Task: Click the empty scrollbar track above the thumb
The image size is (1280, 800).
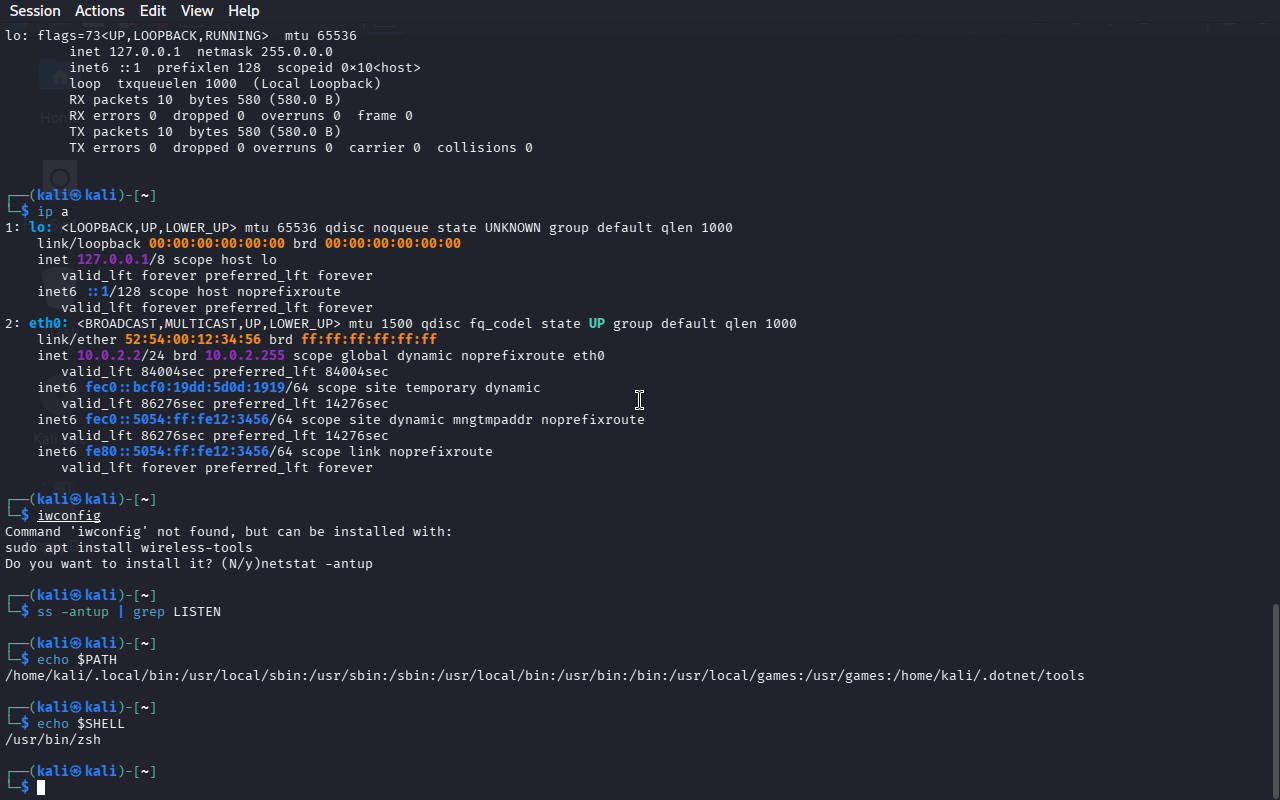Action: (x=1274, y=310)
